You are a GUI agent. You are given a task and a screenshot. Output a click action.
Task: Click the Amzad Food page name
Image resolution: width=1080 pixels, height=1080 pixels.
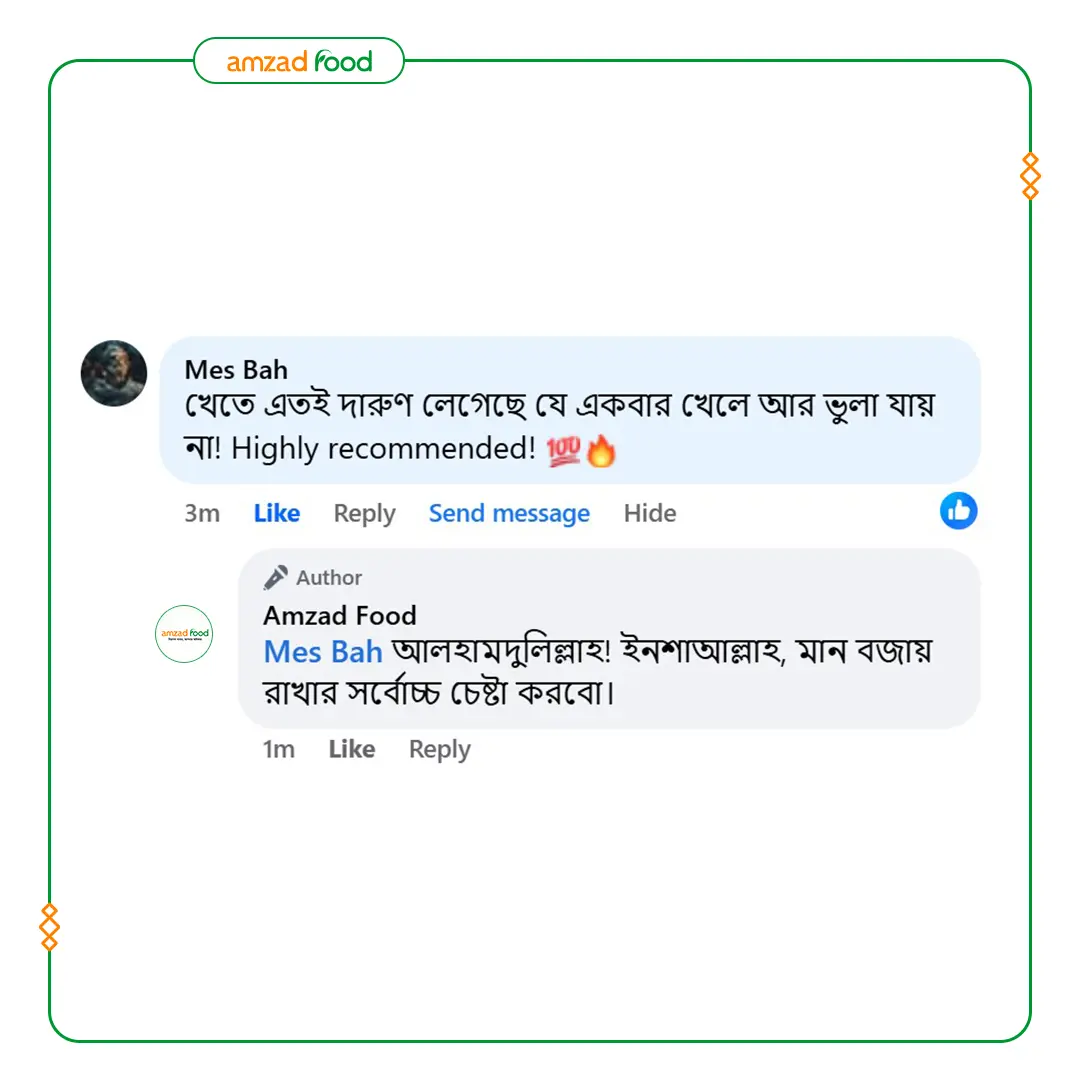tap(340, 615)
